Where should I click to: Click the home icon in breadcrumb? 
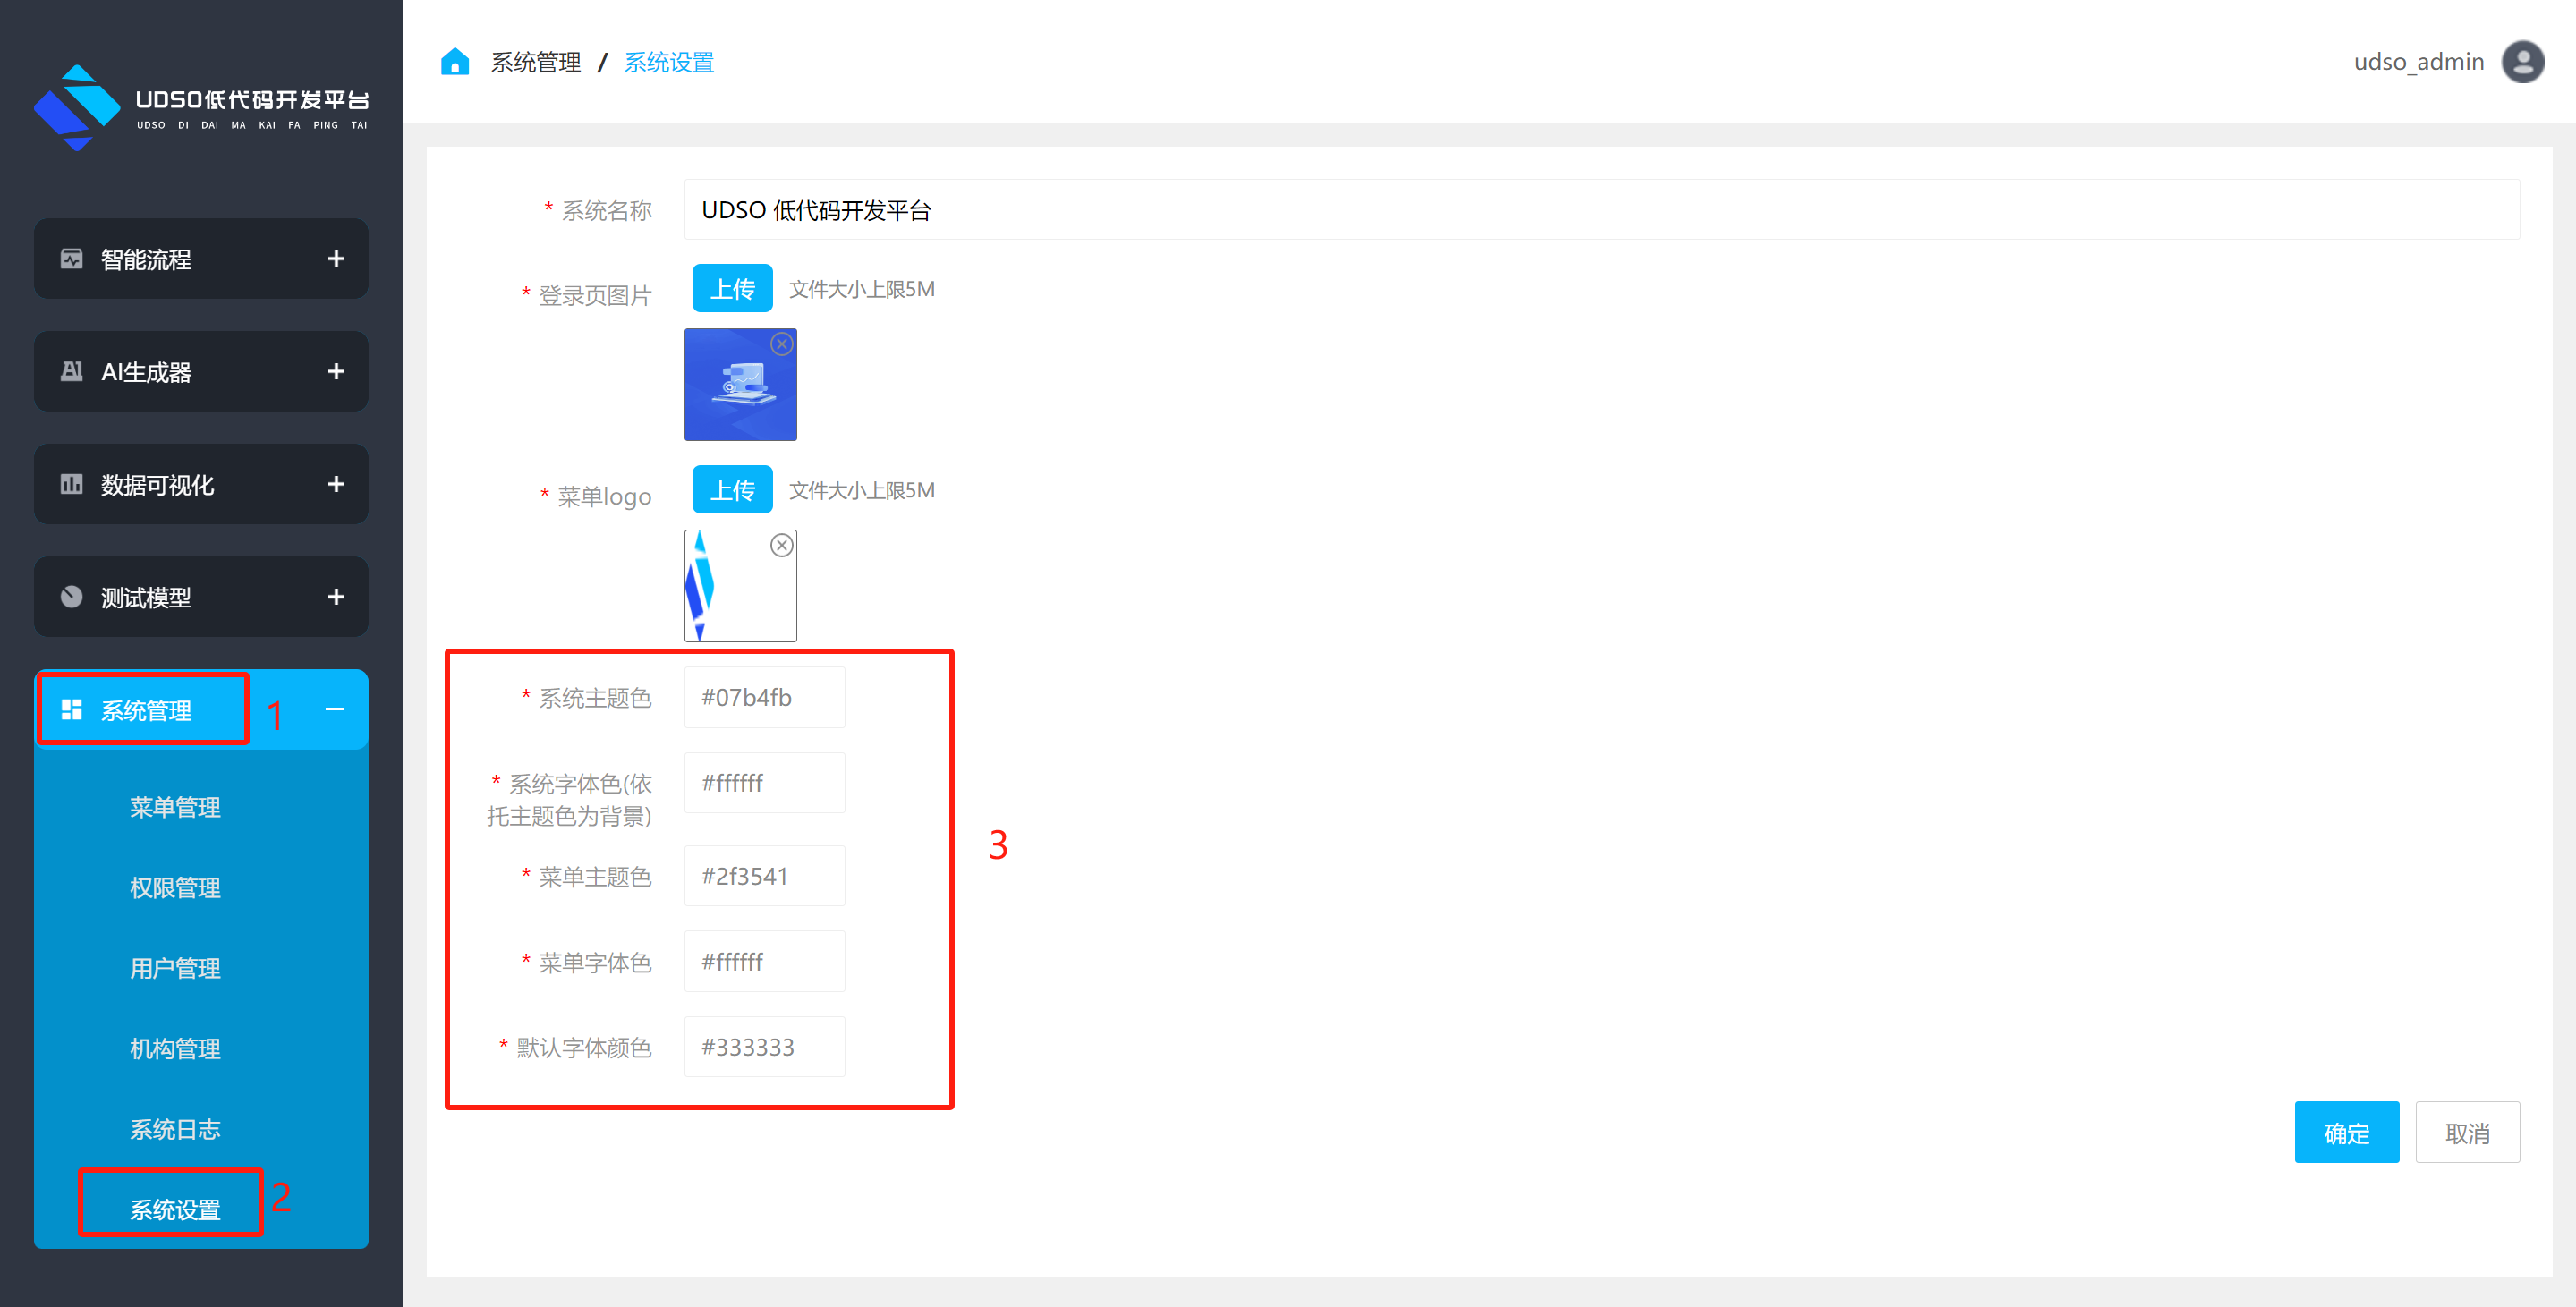point(455,62)
